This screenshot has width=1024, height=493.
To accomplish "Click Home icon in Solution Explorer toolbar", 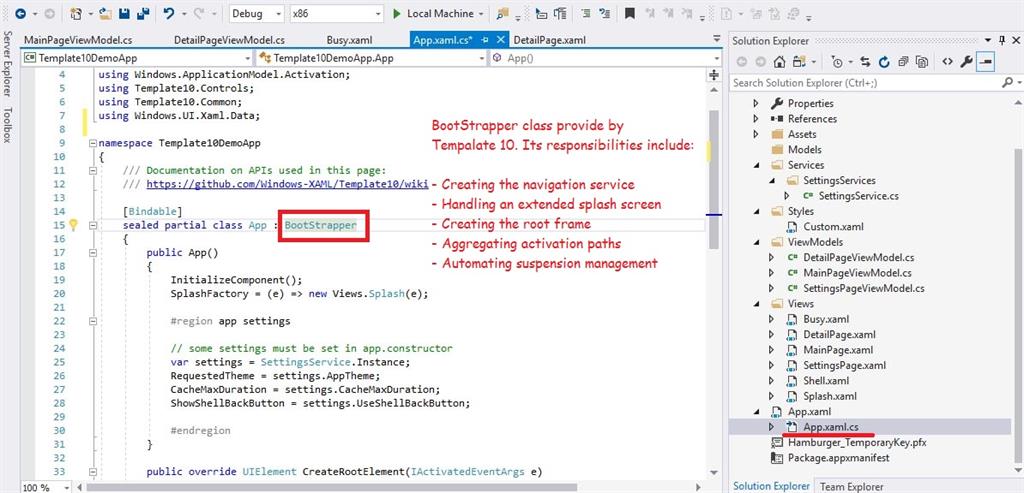I will (x=779, y=61).
